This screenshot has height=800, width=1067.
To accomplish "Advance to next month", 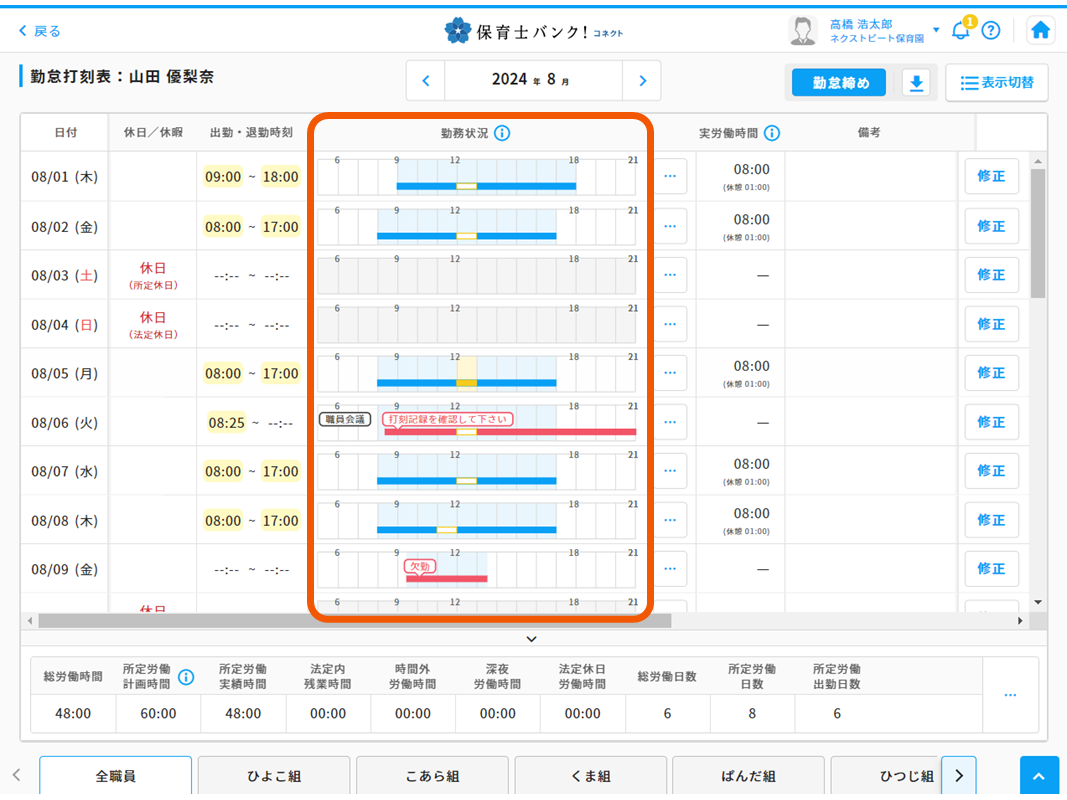I will pos(642,81).
